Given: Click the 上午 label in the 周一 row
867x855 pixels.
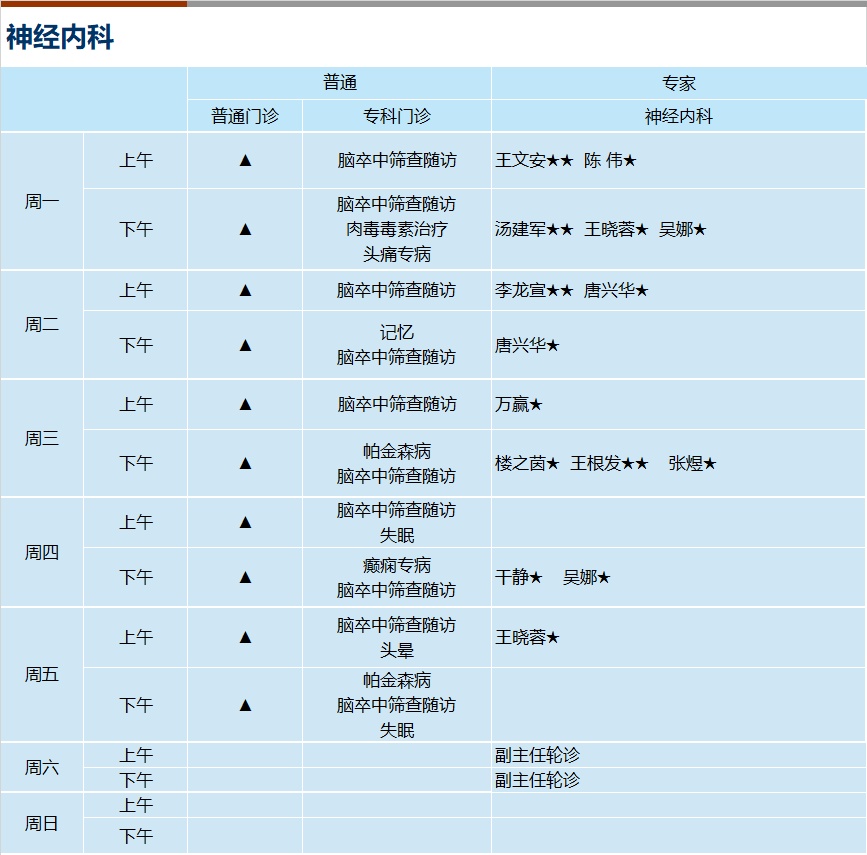Looking at the screenshot, I should pyautogui.click(x=135, y=160).
